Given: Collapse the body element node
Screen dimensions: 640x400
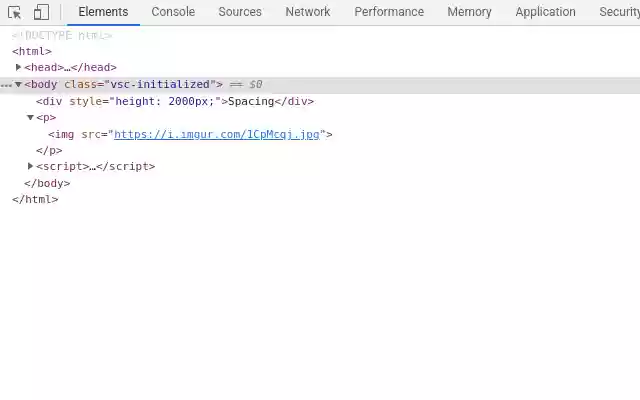Looking at the screenshot, I should click(x=18, y=84).
